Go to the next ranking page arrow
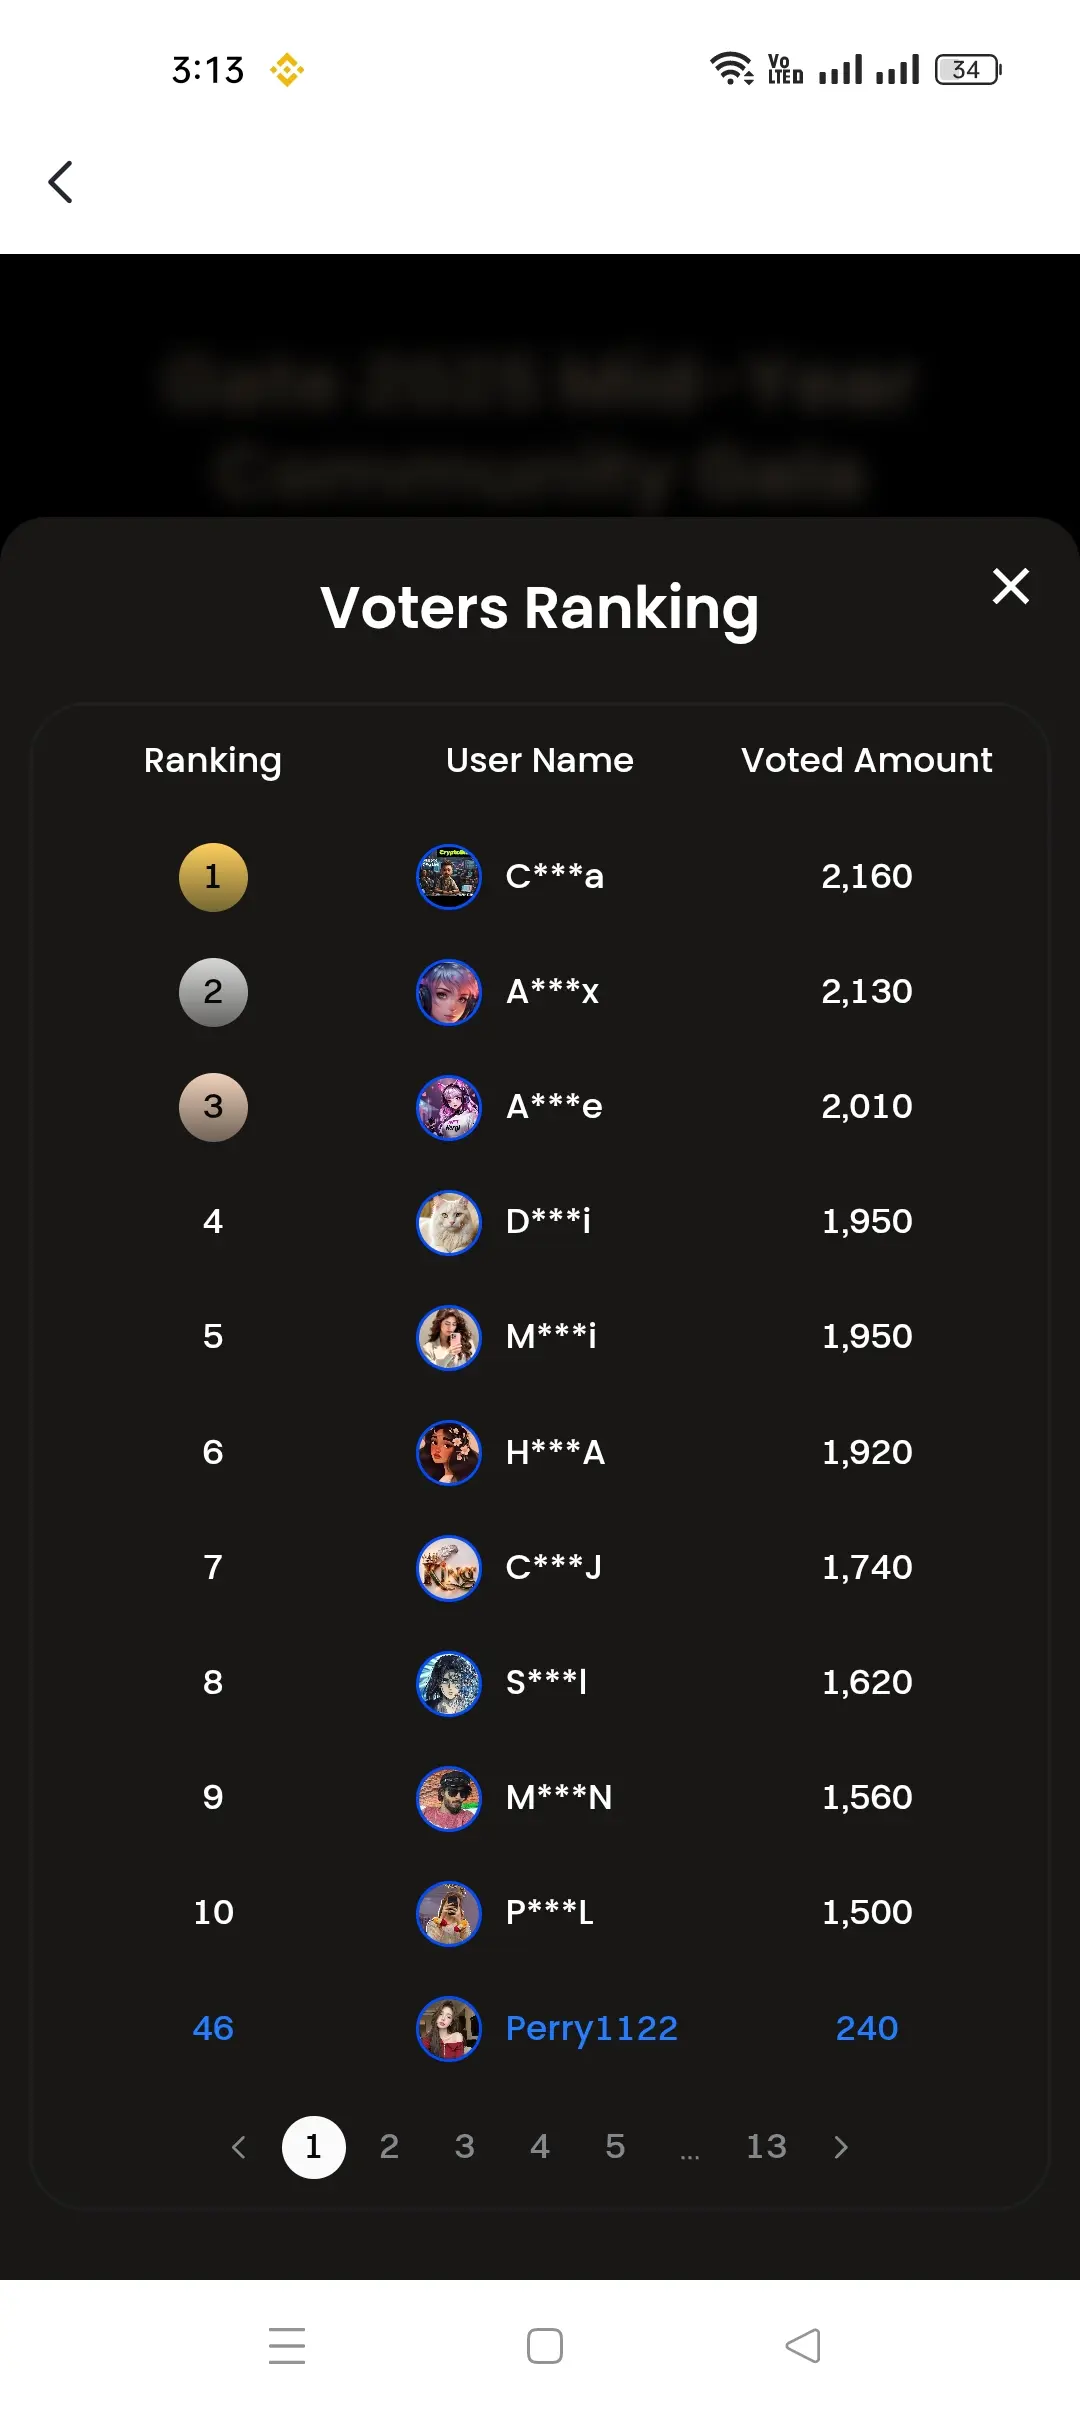 841,2147
